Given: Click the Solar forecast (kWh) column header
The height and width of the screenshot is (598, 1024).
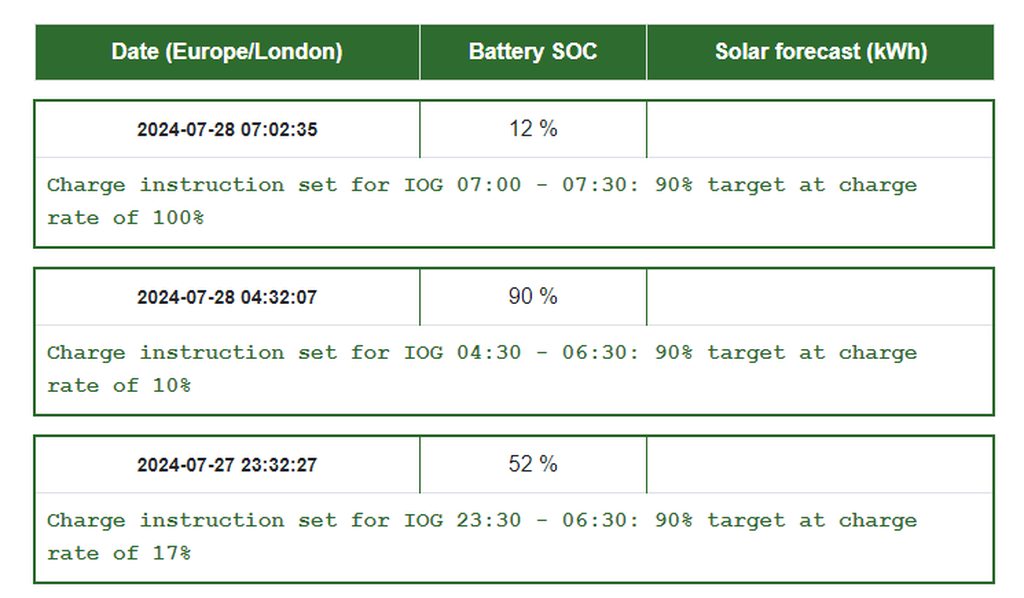Looking at the screenshot, I should point(820,52).
